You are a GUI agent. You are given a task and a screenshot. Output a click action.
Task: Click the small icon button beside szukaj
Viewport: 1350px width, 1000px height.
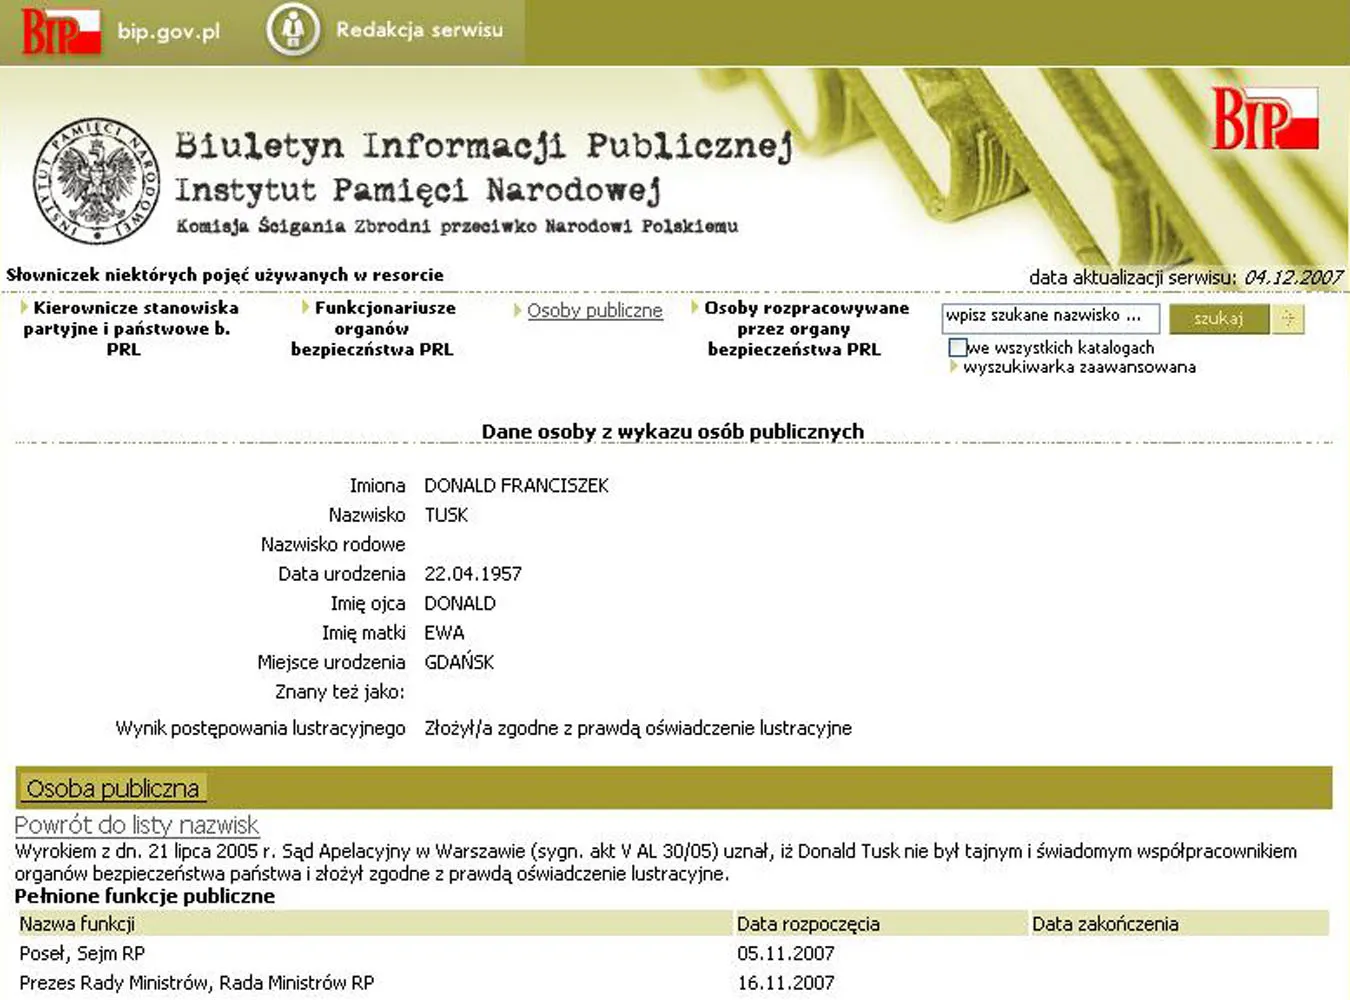click(1288, 318)
